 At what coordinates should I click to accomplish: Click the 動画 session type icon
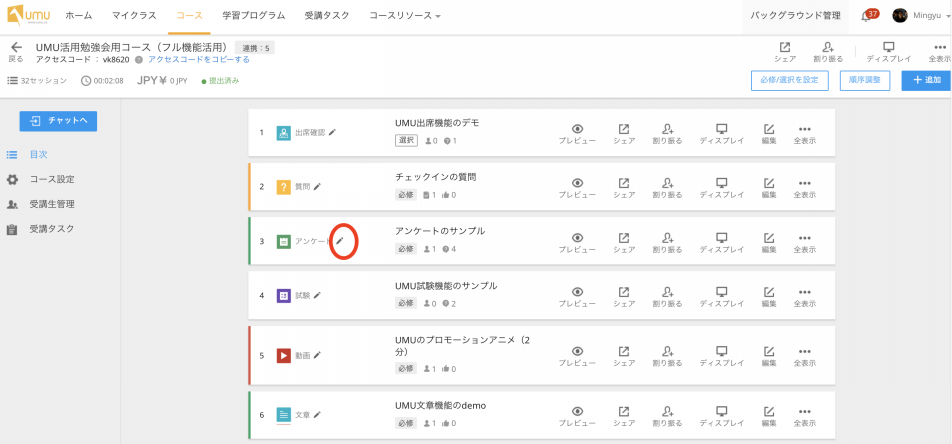284,355
